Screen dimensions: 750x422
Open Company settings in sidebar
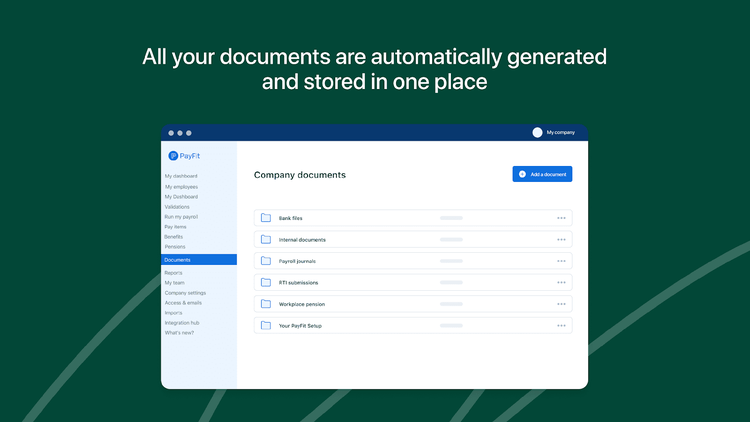tap(185, 293)
